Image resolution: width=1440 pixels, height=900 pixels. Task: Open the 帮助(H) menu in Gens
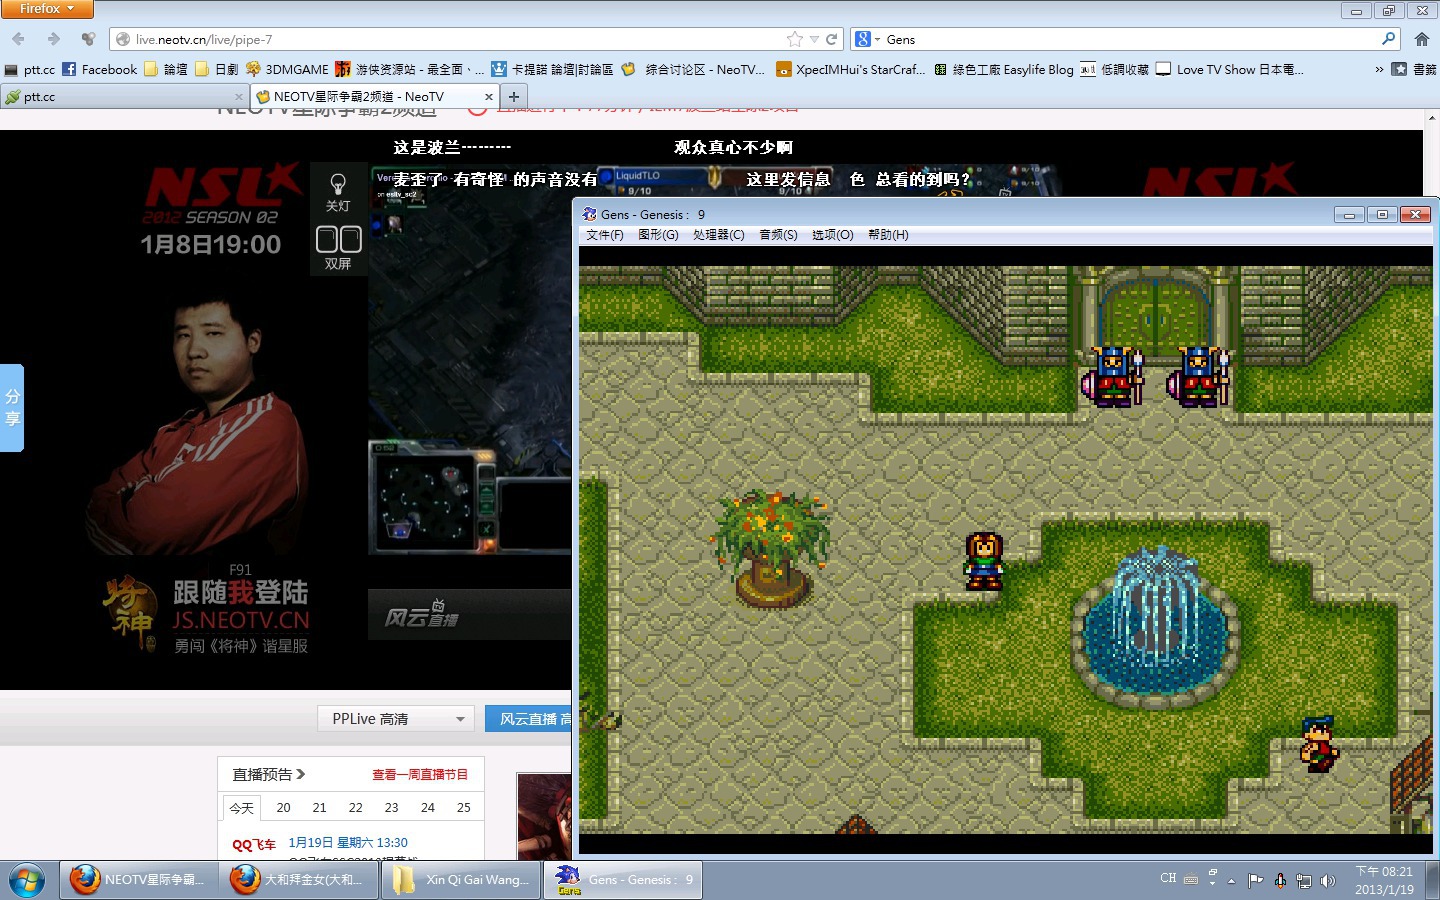(888, 235)
